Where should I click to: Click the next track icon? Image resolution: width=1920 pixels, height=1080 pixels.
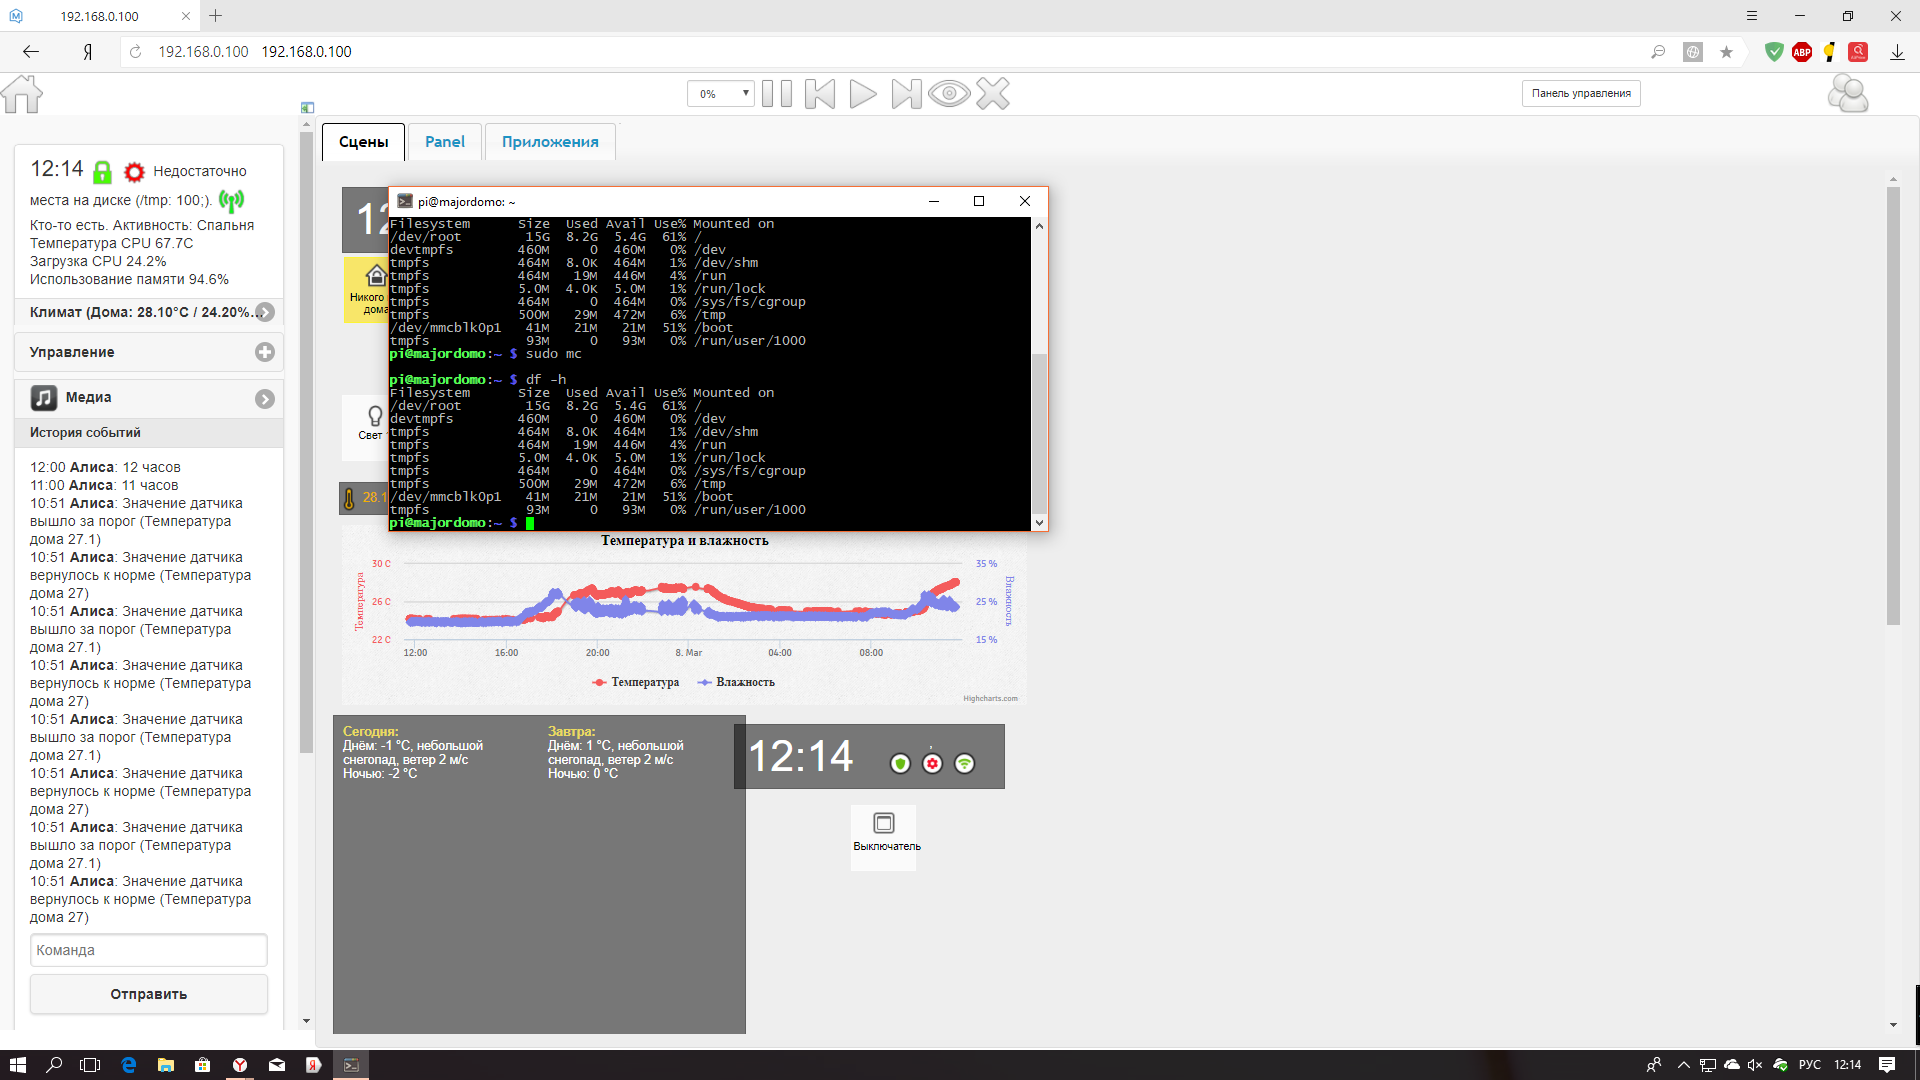(x=906, y=94)
